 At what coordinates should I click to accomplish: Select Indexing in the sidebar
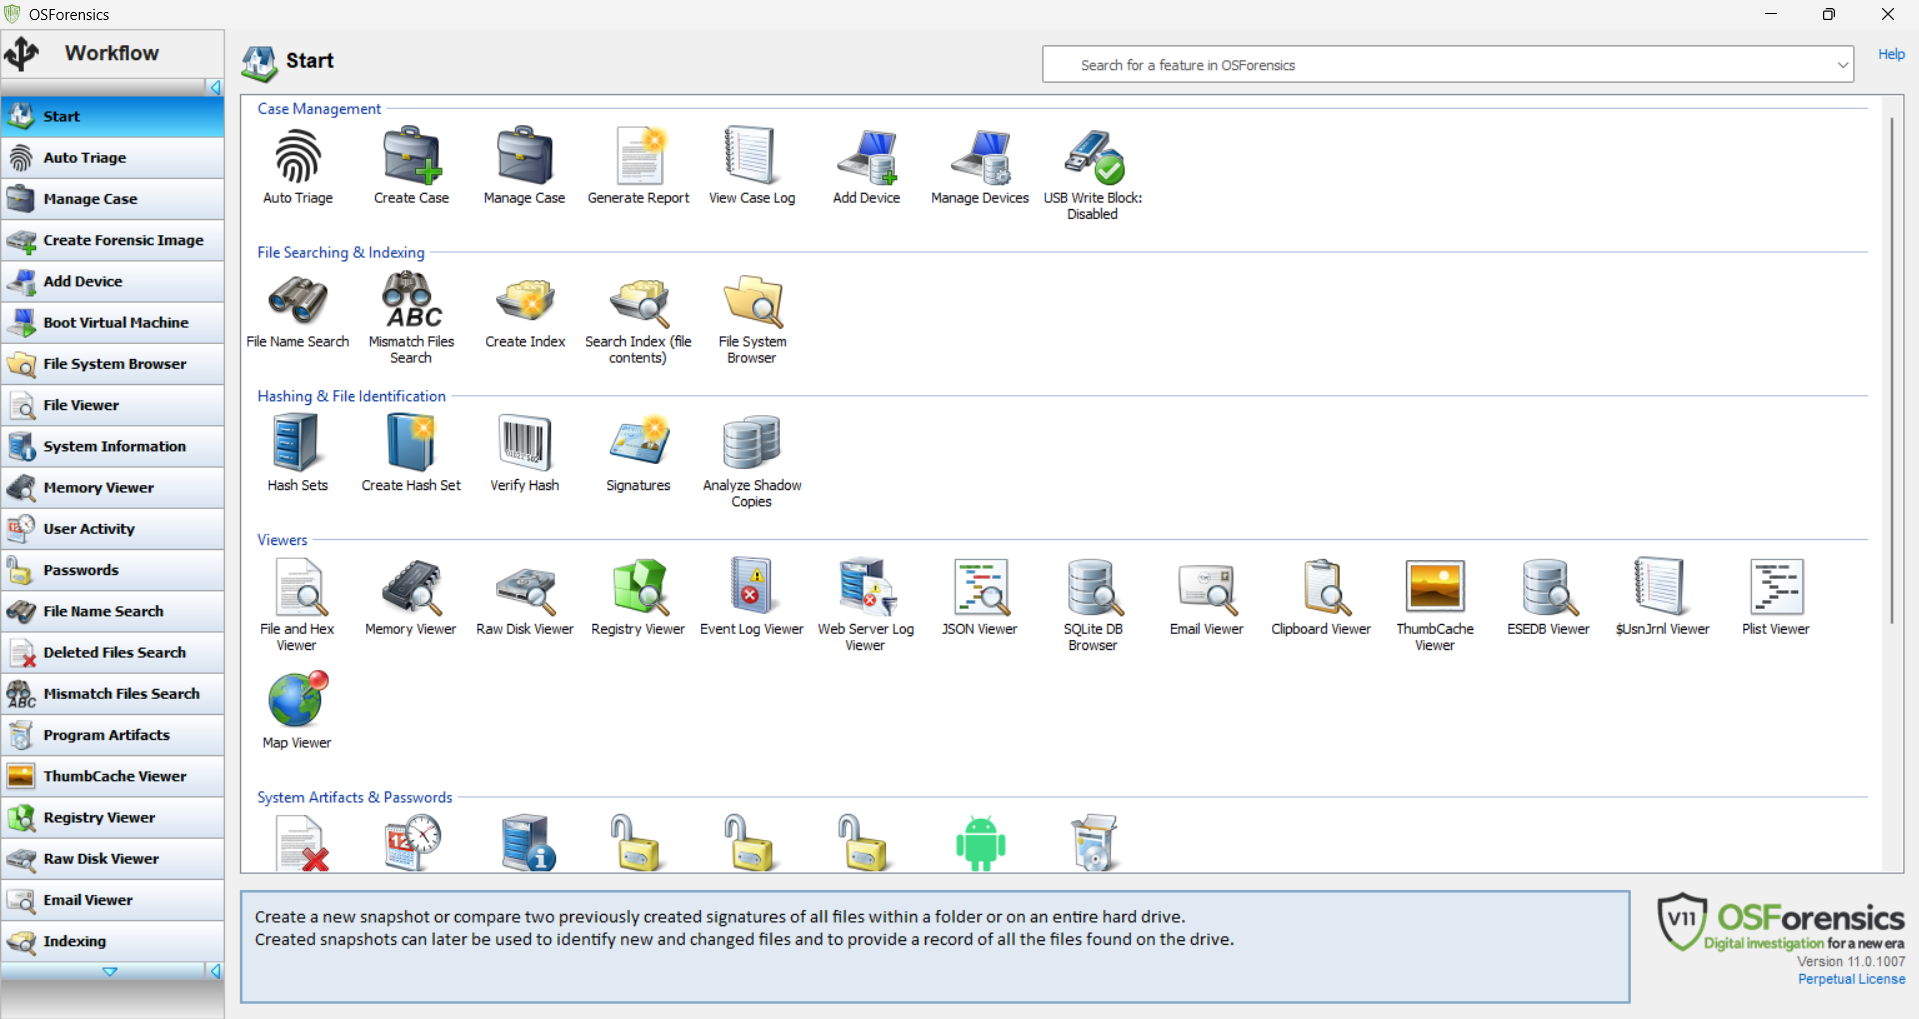[x=112, y=941]
